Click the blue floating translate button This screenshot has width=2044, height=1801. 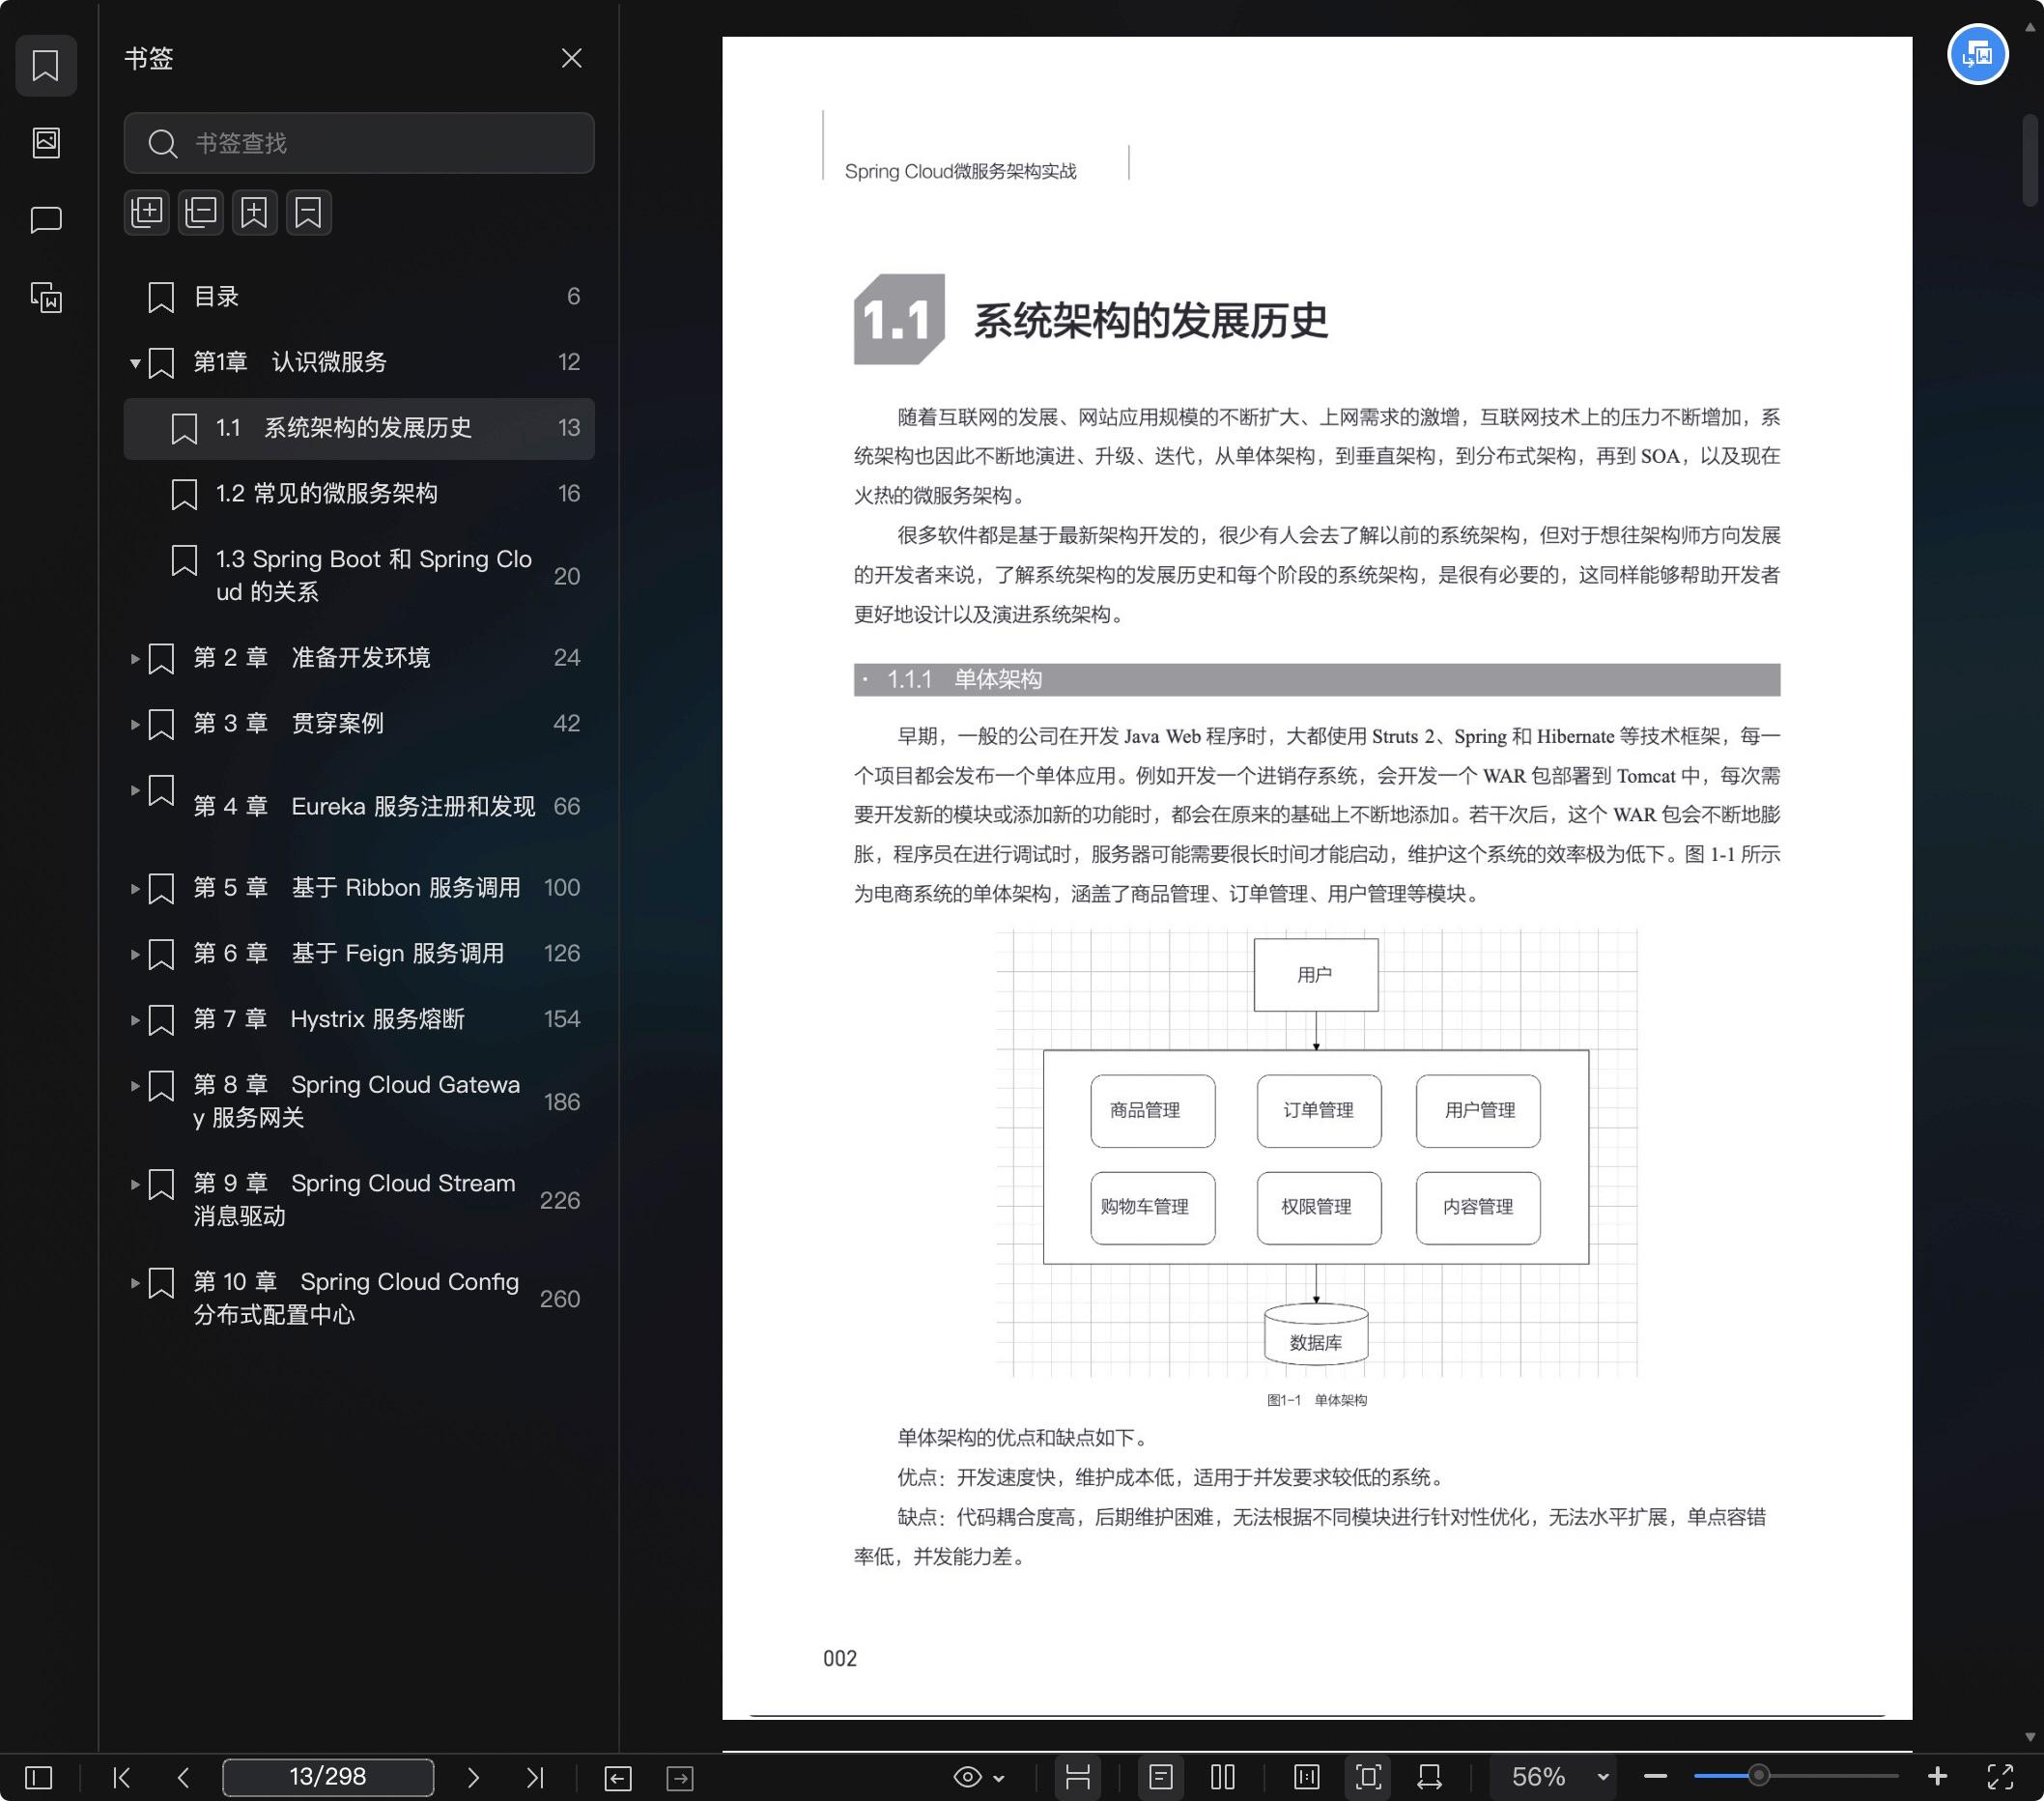pos(1977,54)
